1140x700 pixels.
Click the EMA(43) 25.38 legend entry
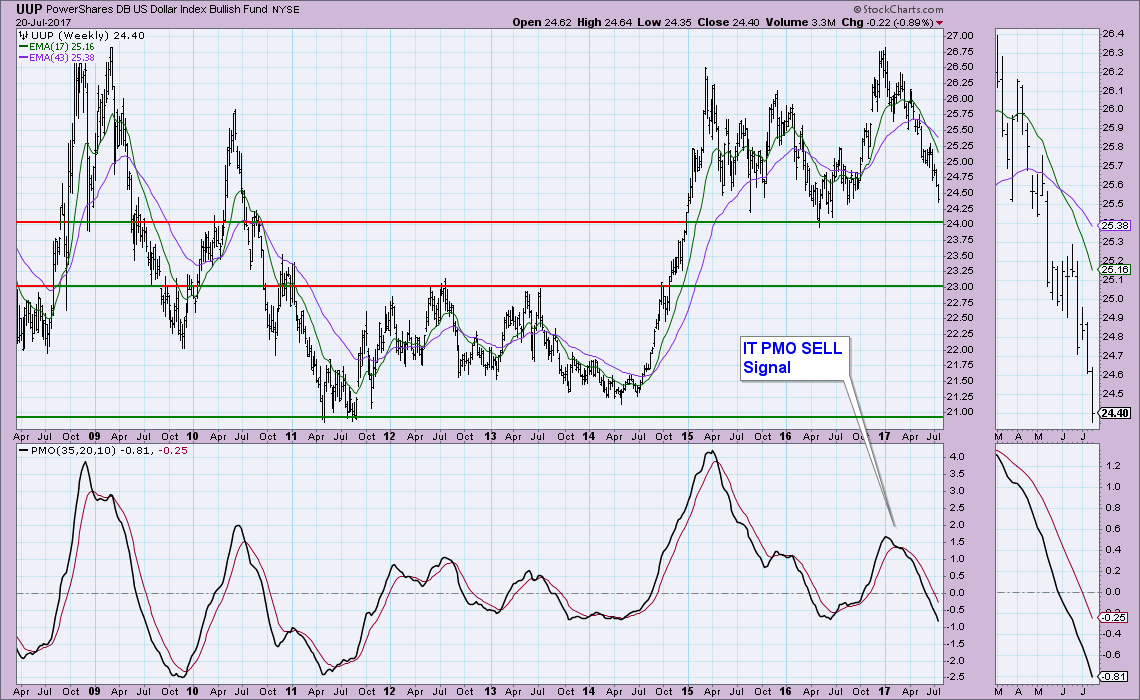click(x=62, y=57)
